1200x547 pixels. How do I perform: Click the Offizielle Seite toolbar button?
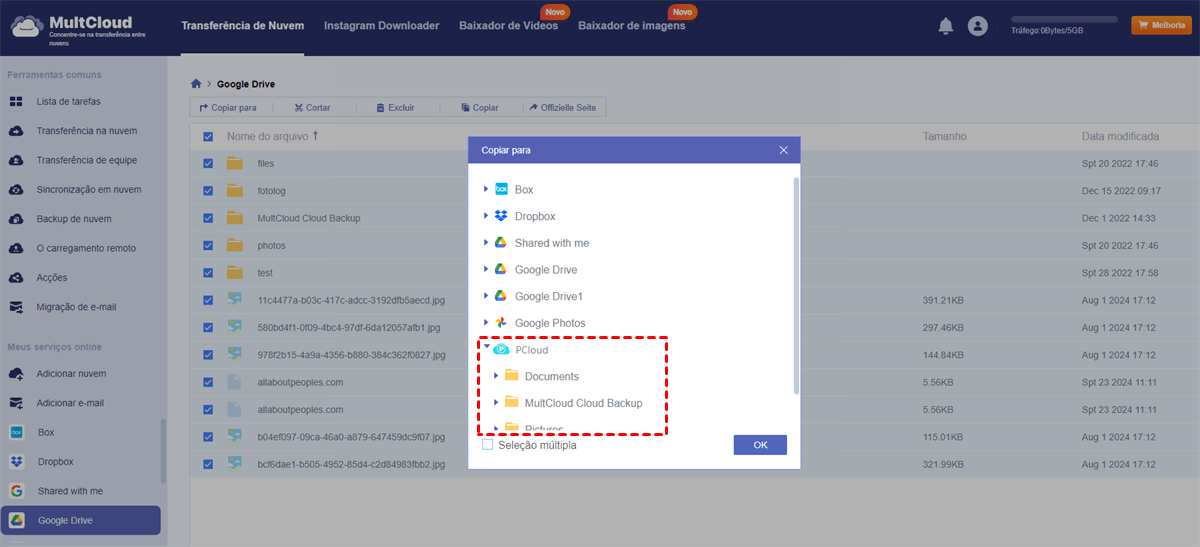coord(562,107)
